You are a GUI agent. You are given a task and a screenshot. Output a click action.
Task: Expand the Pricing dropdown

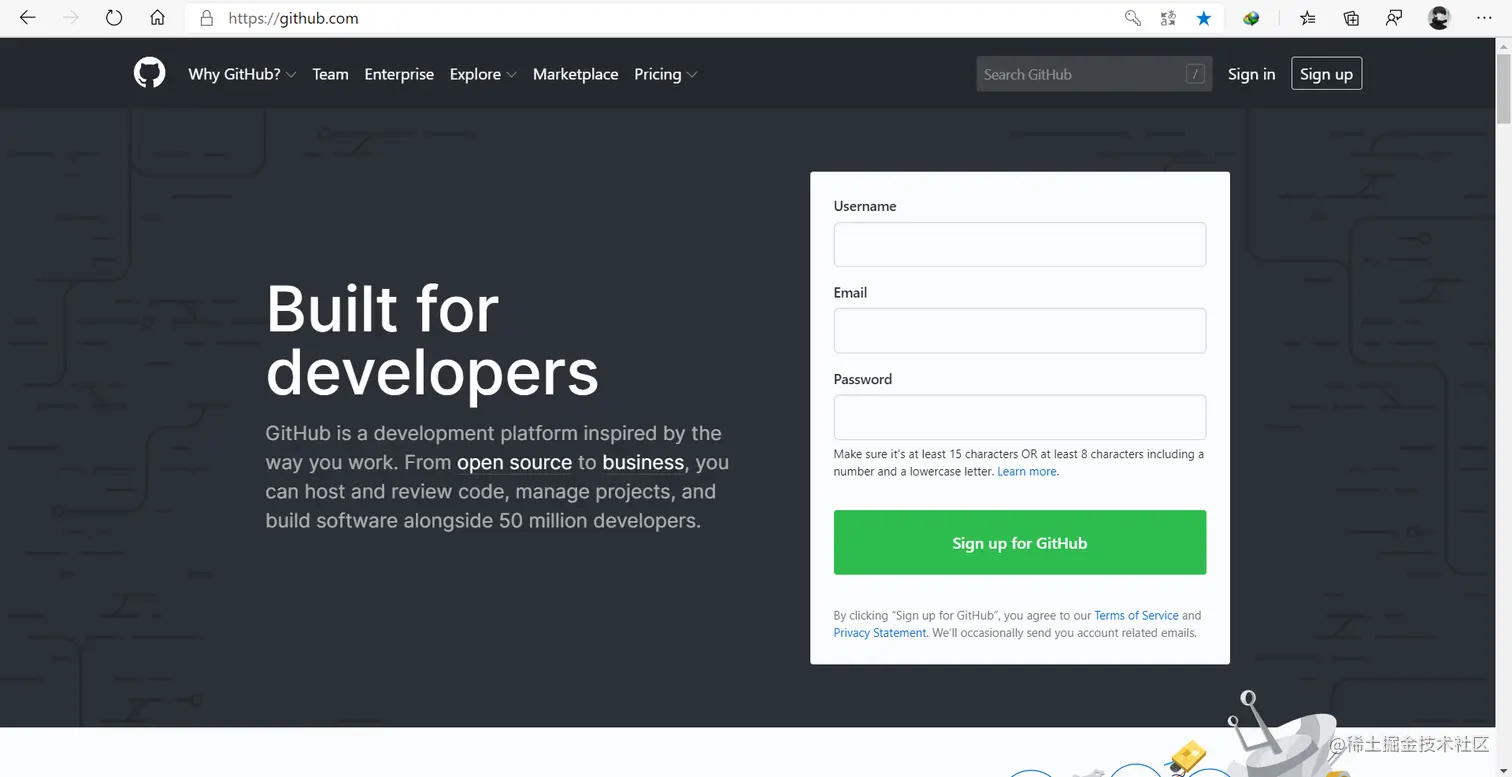[666, 74]
